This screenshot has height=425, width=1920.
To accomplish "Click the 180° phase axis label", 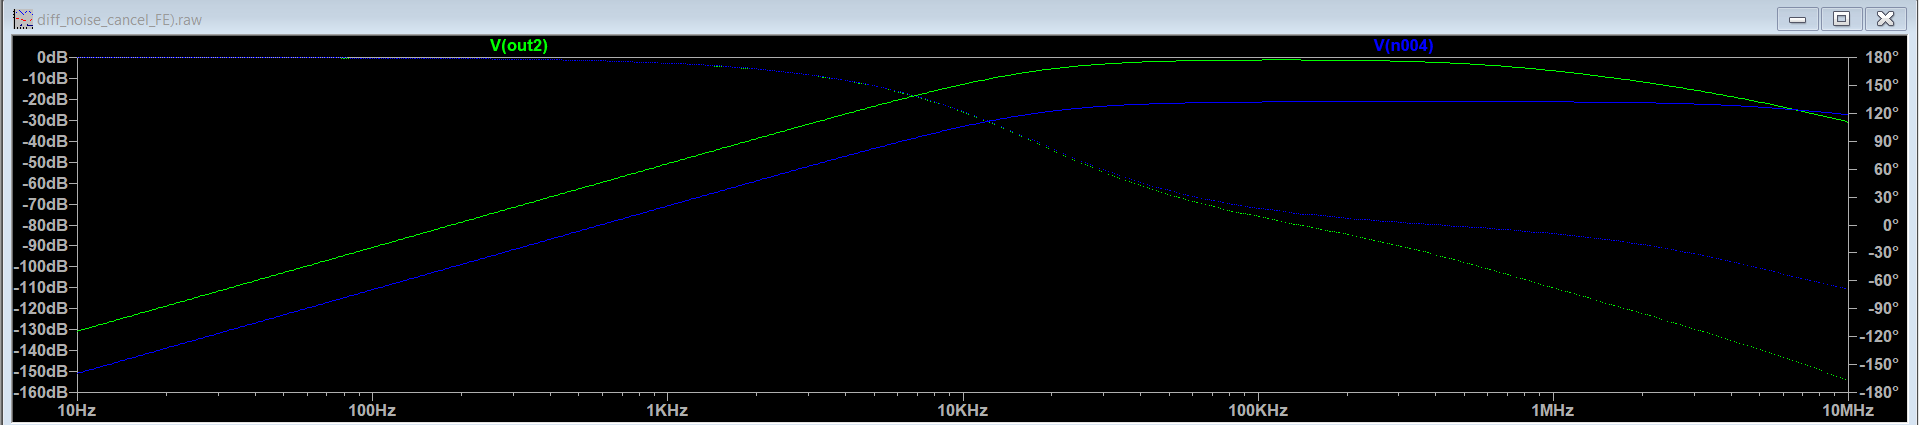I will [x=1882, y=57].
